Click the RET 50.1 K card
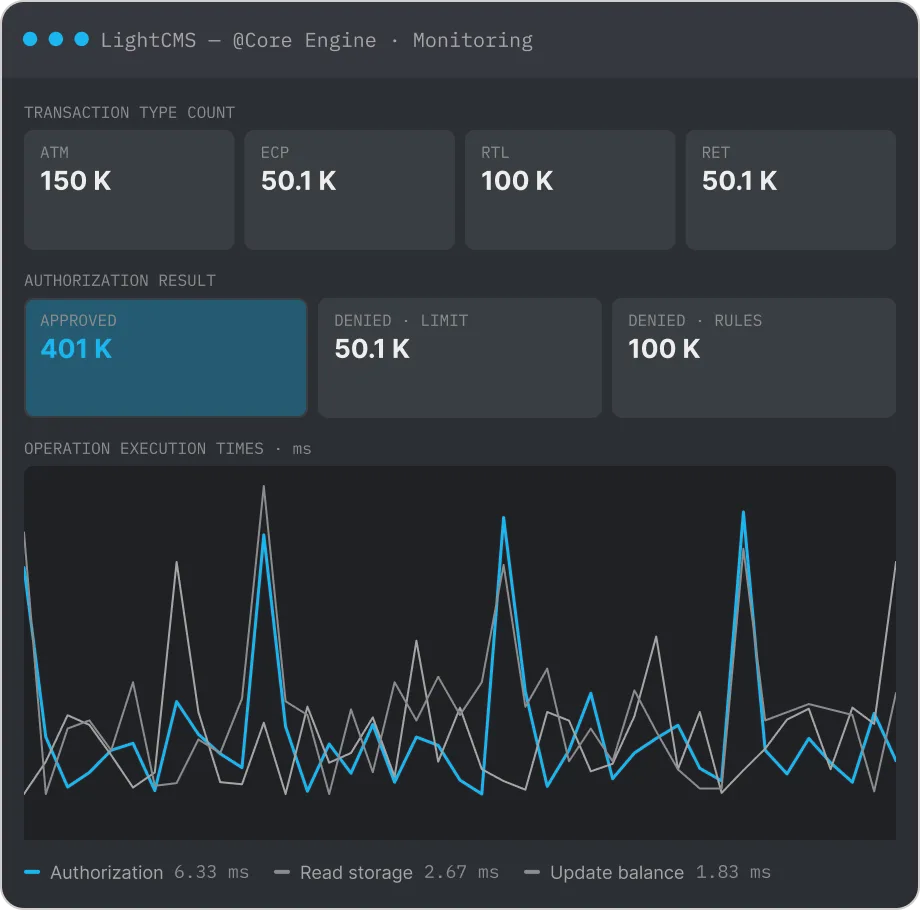Viewport: 920px width, 910px height. [791, 190]
